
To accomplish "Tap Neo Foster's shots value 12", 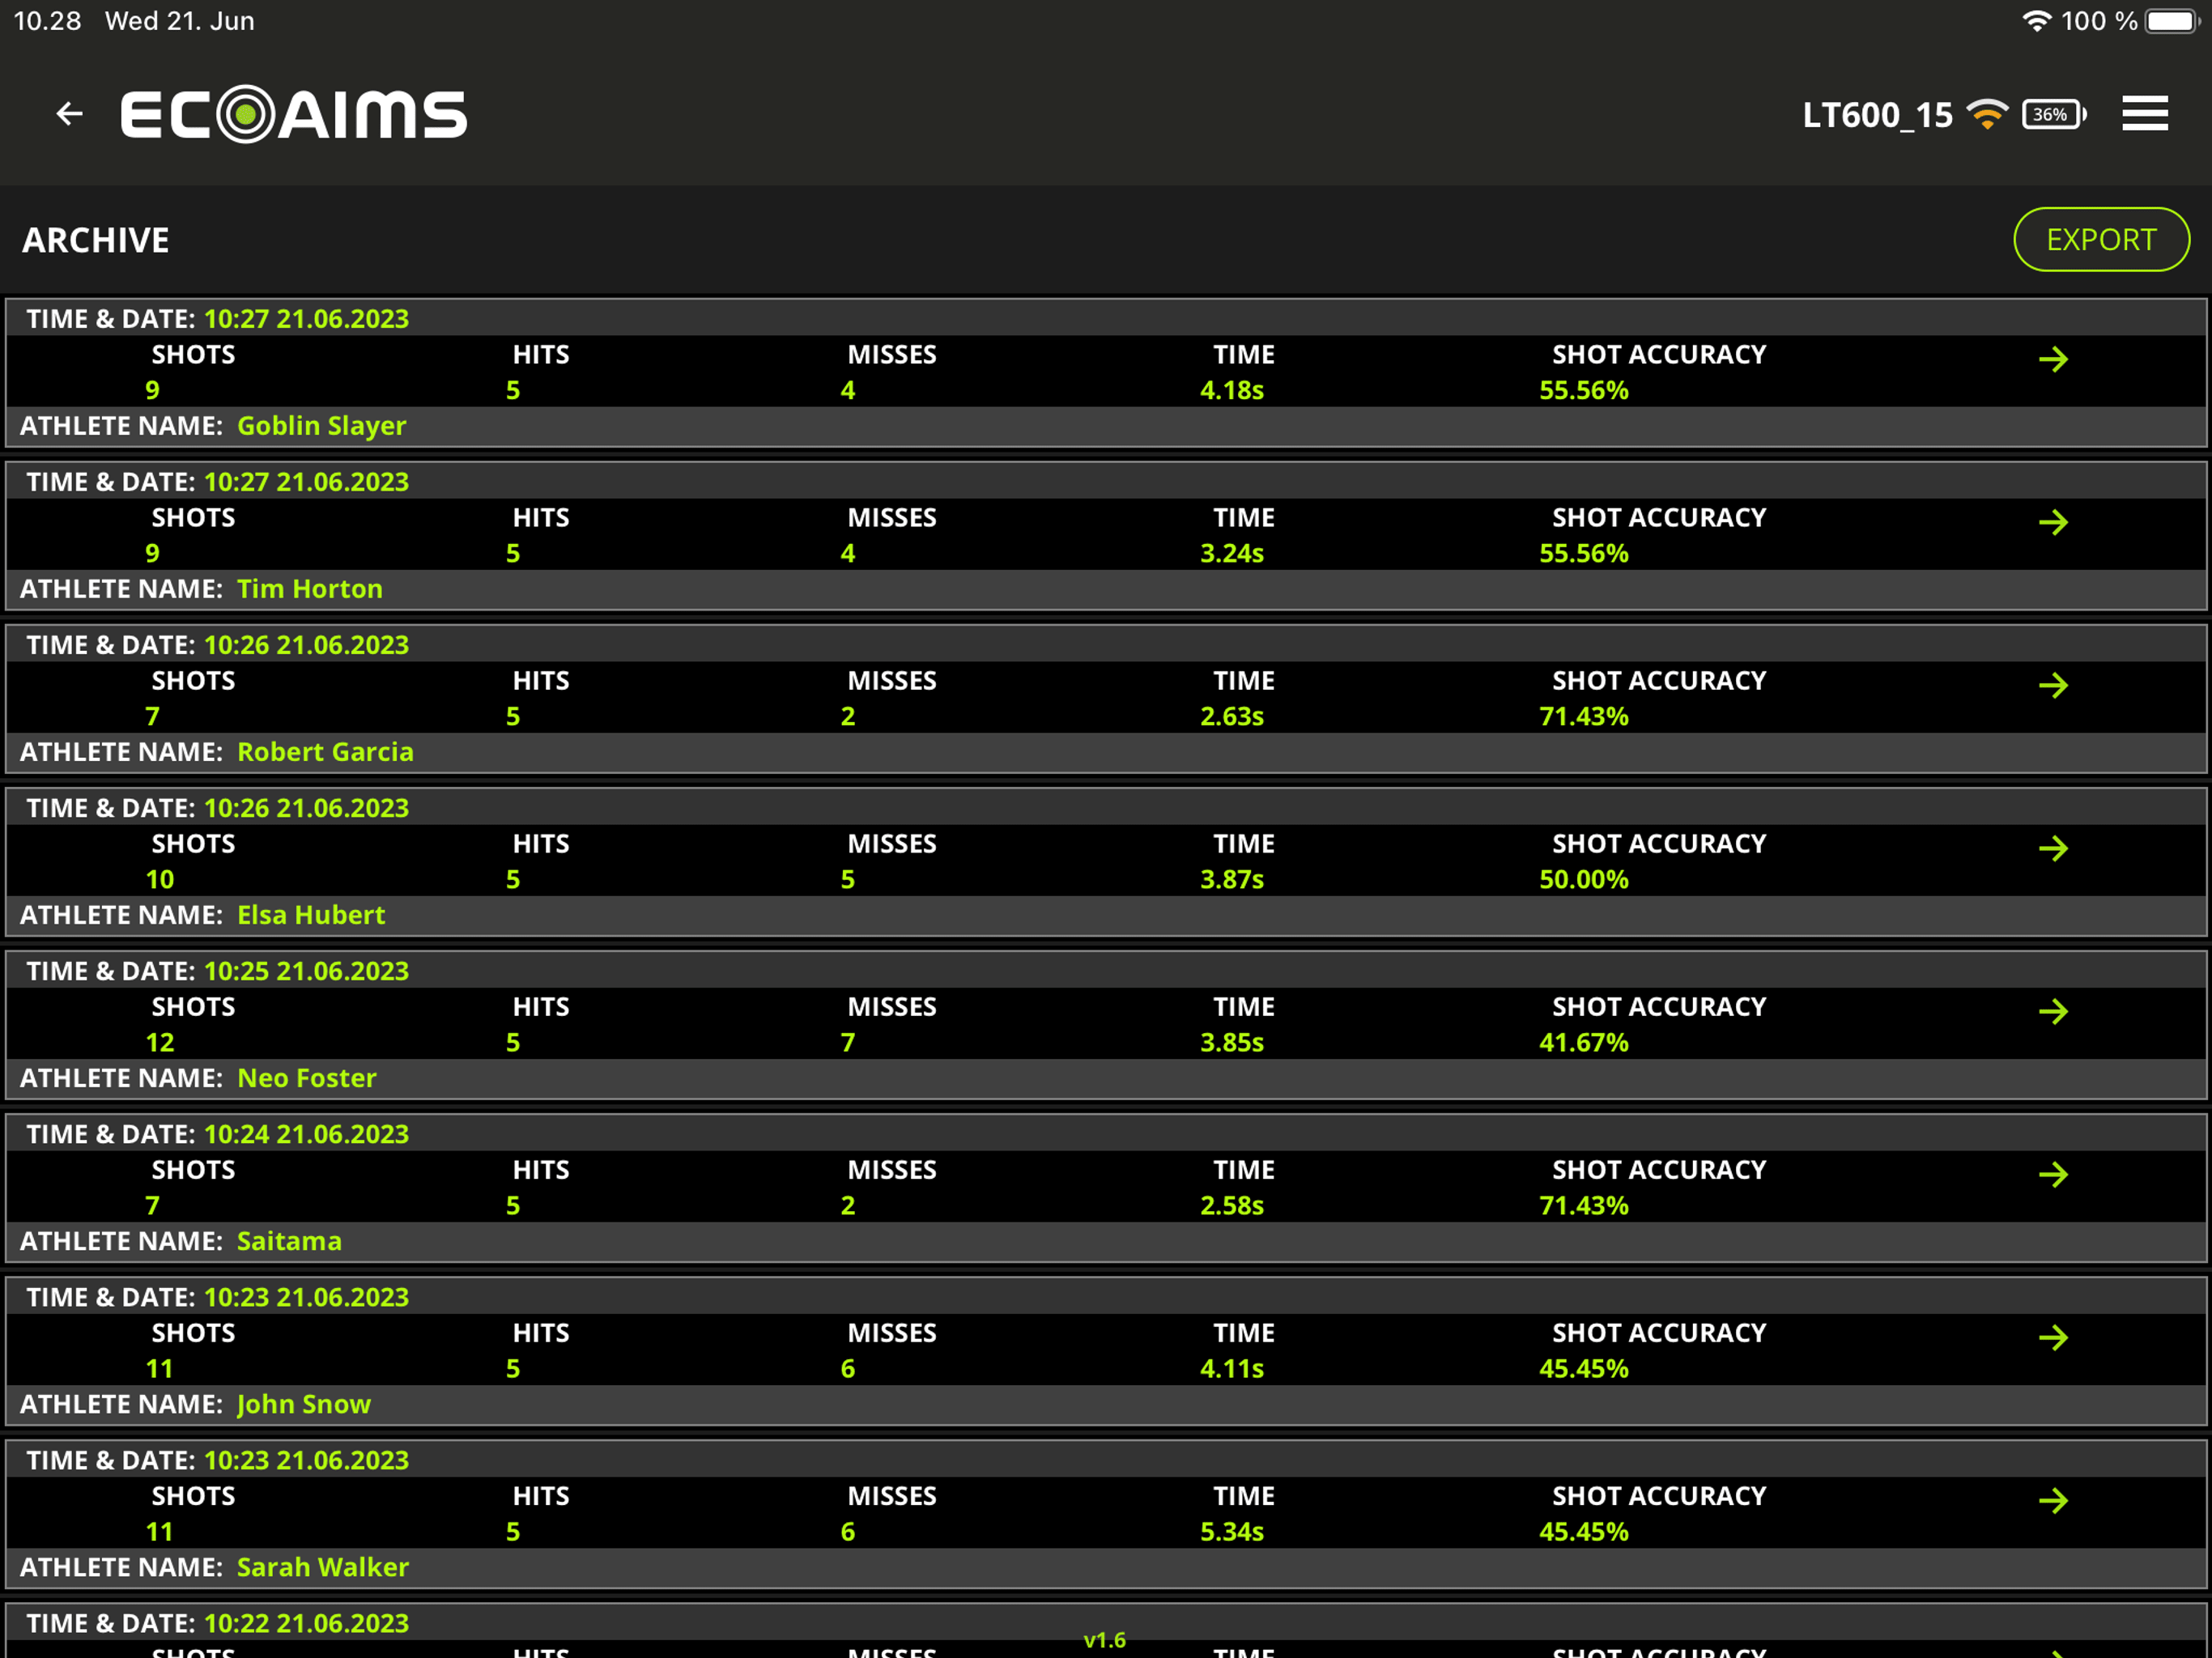I will (160, 1043).
